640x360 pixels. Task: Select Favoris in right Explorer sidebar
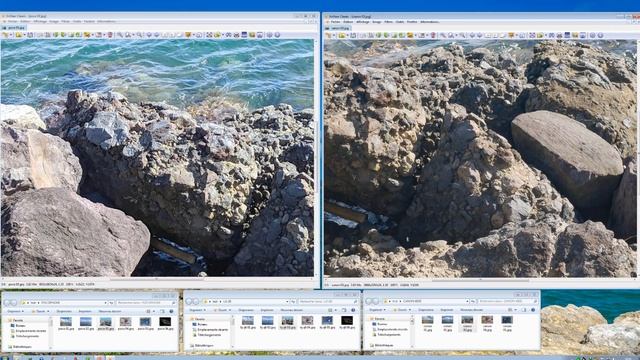[378, 319]
